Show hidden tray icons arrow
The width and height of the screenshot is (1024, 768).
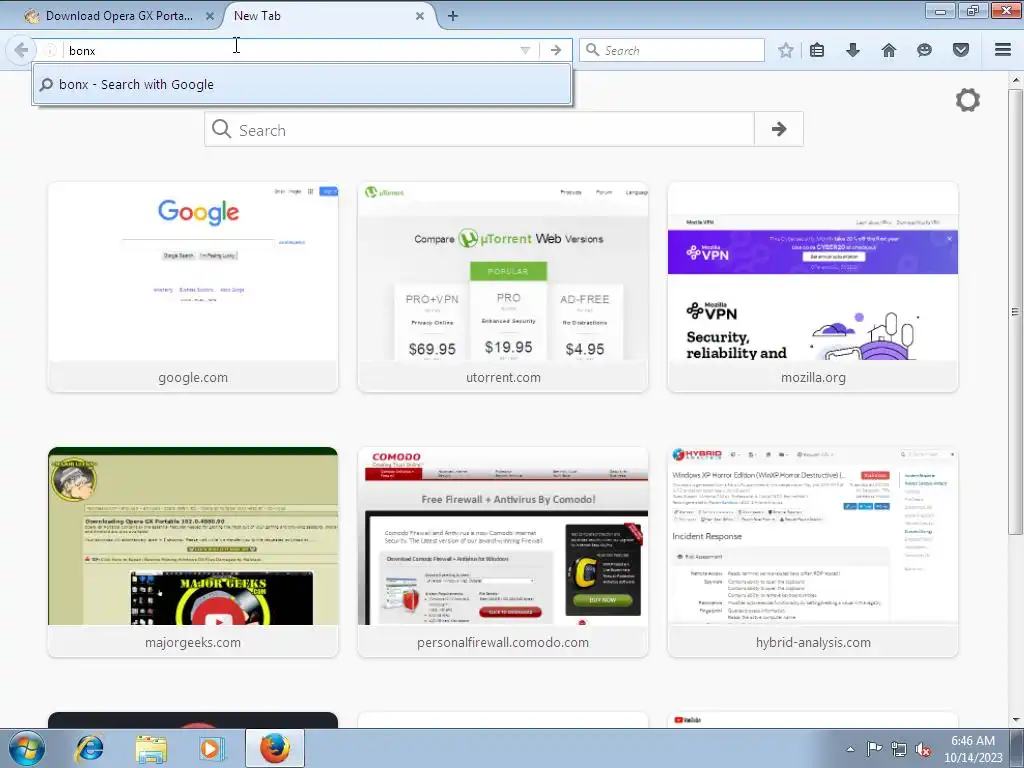[x=850, y=749]
